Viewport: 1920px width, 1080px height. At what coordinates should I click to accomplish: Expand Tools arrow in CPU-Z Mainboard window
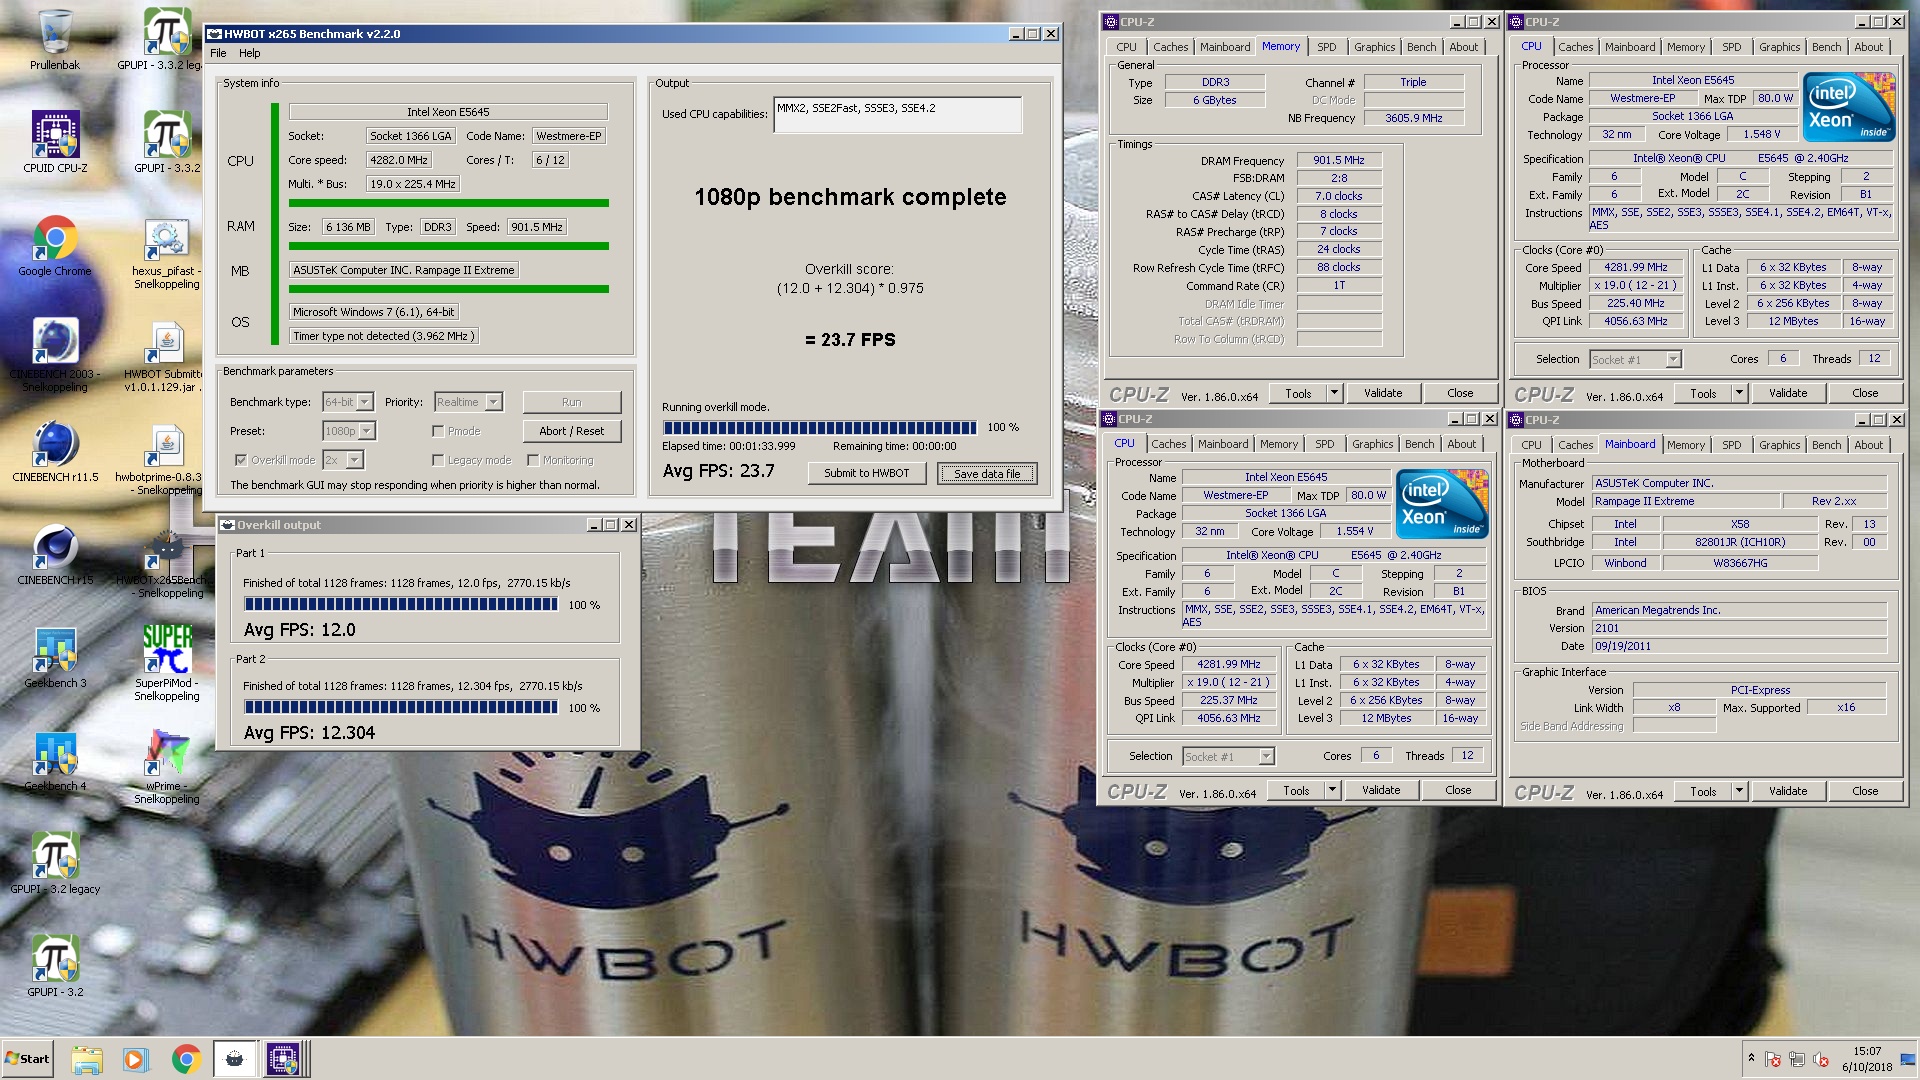[1739, 791]
